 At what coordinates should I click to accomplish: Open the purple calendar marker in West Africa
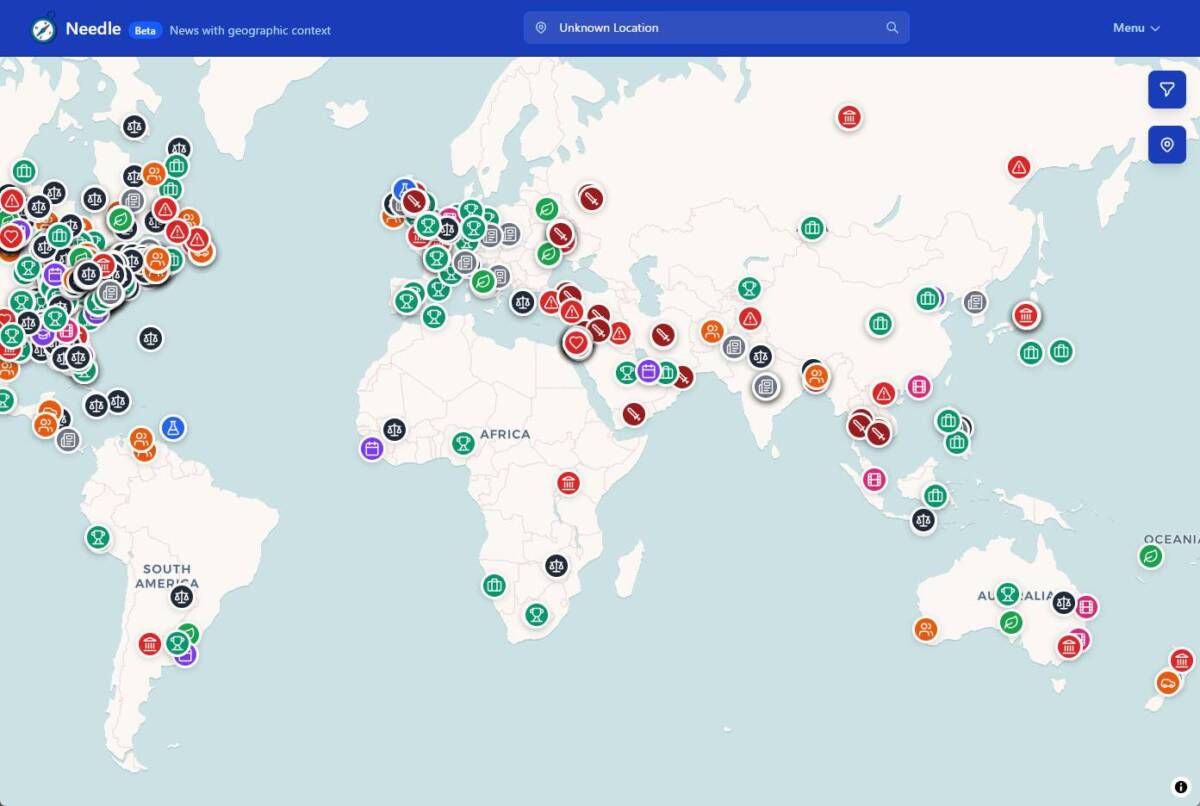372,448
